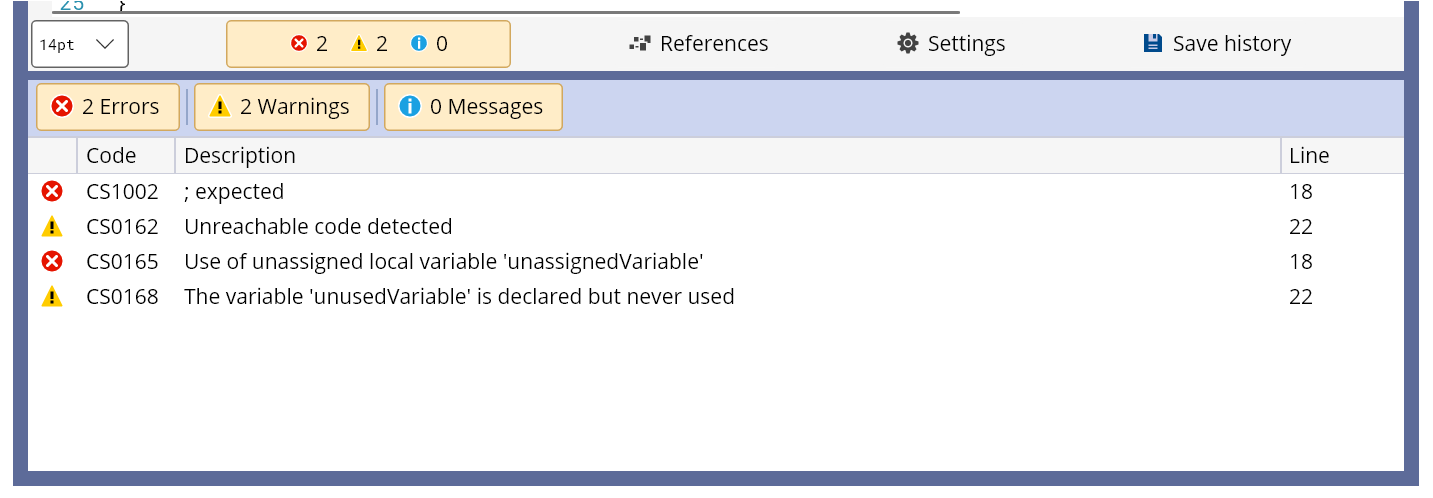Viewport: 1433px width, 498px height.
Task: Select the unusedVariable never used warning
Action: [x=459, y=297]
